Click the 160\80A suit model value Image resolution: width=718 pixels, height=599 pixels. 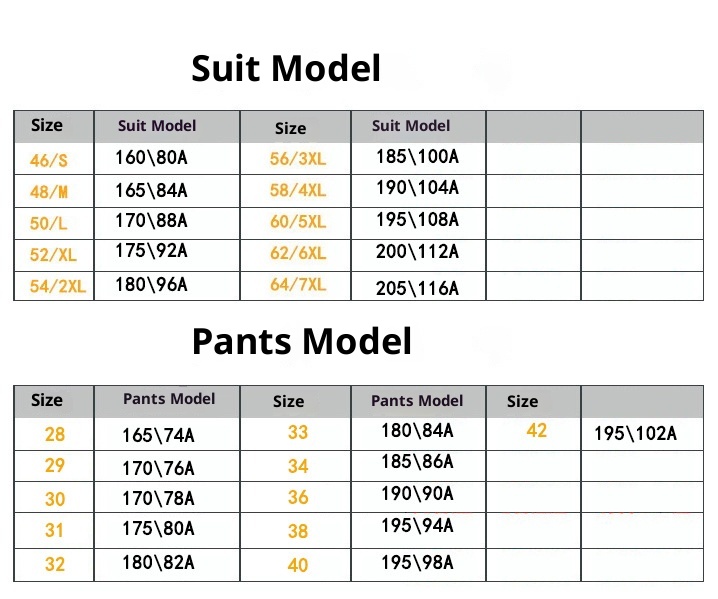(152, 157)
